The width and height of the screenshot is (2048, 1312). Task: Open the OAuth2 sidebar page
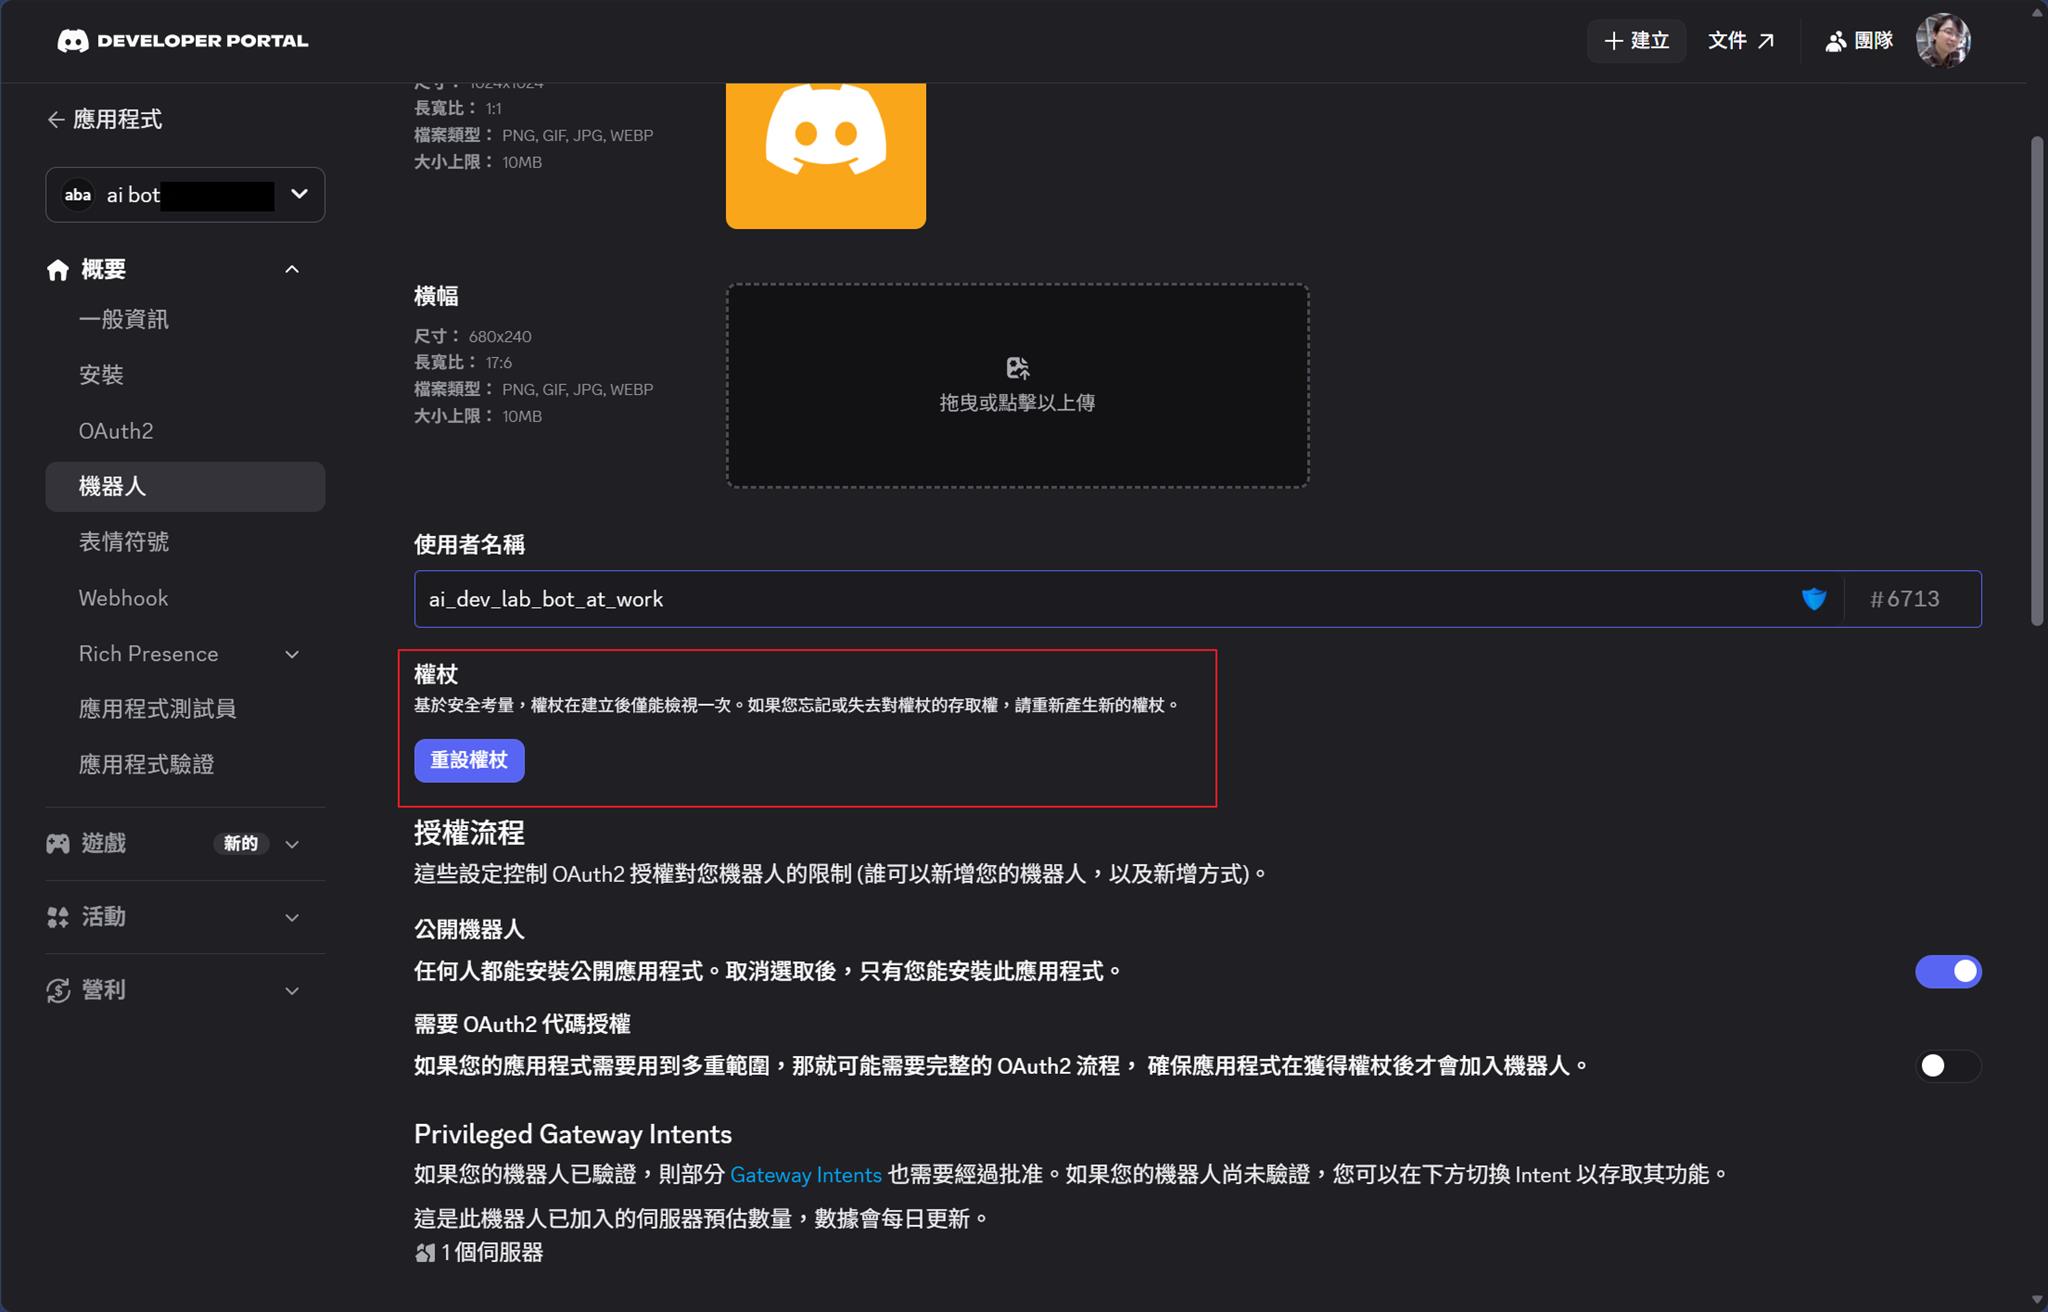click(116, 431)
